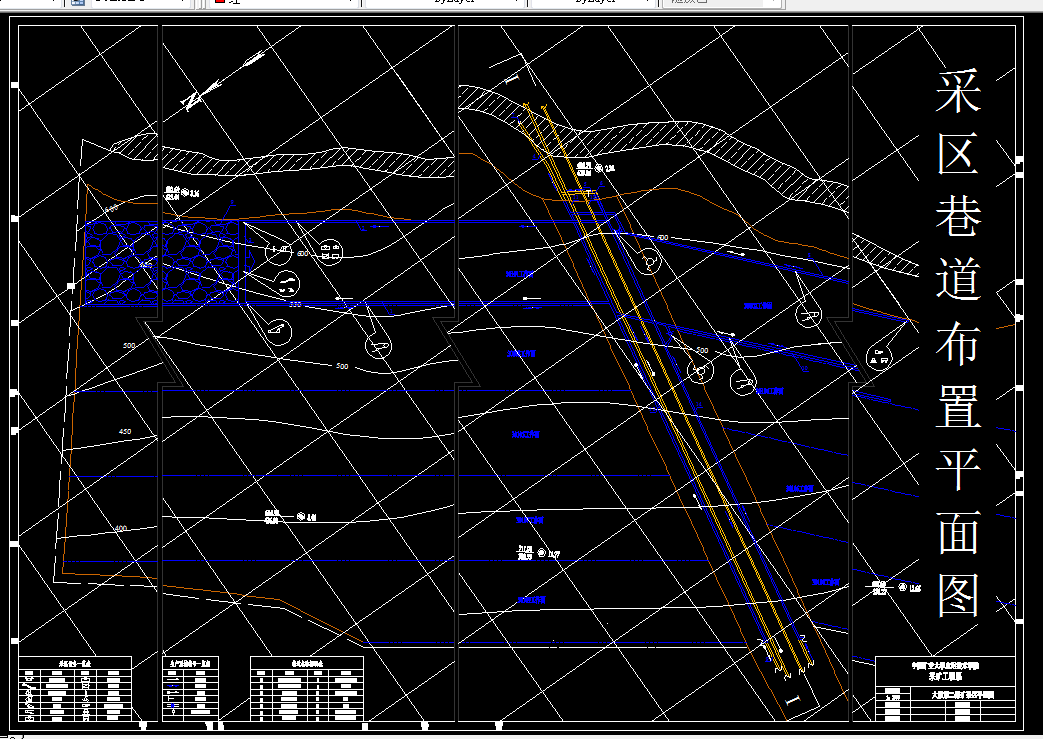Viewport: 1043px width, 739px height.
Task: Click the blue cobblestone hatch area
Action: point(162,264)
